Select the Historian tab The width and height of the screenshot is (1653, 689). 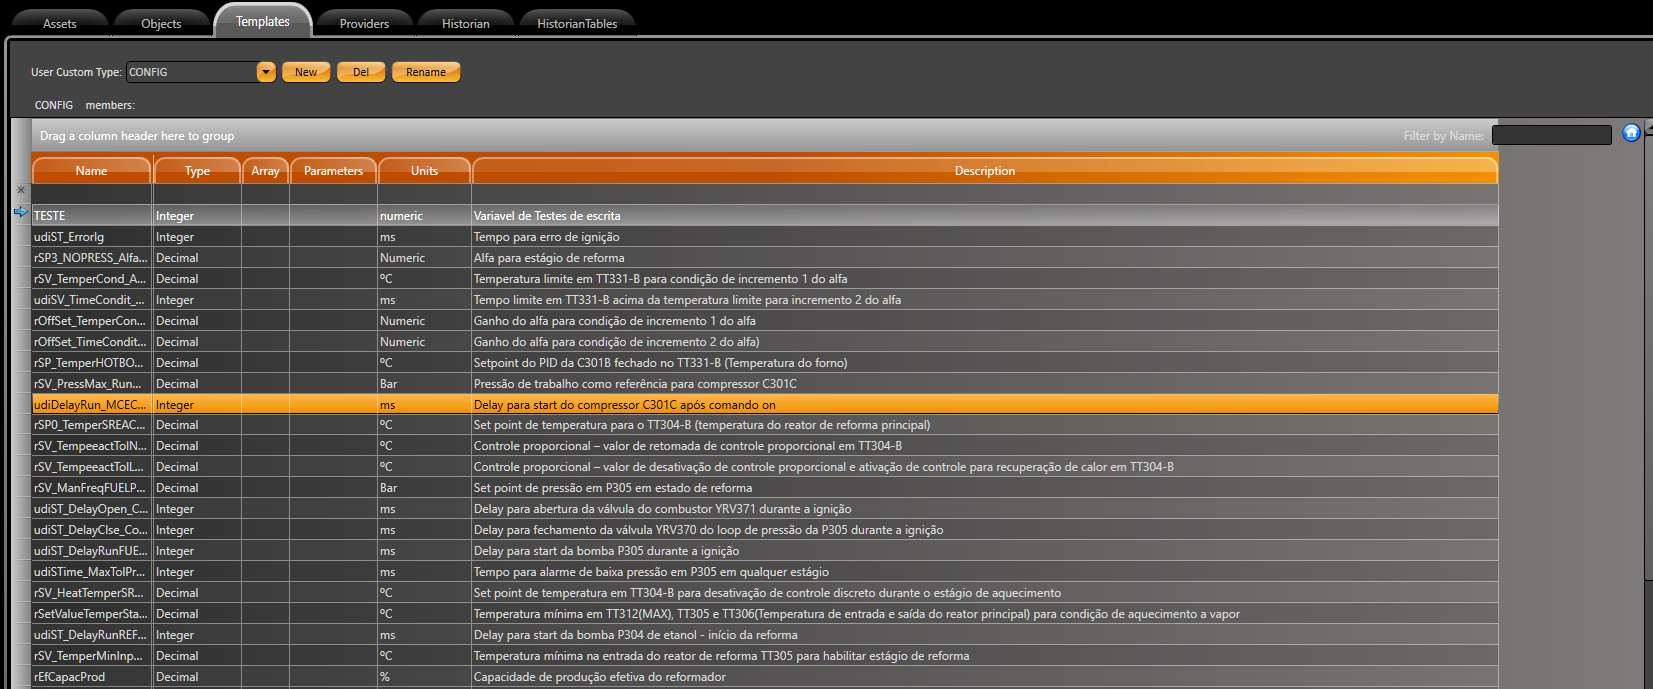tap(466, 23)
